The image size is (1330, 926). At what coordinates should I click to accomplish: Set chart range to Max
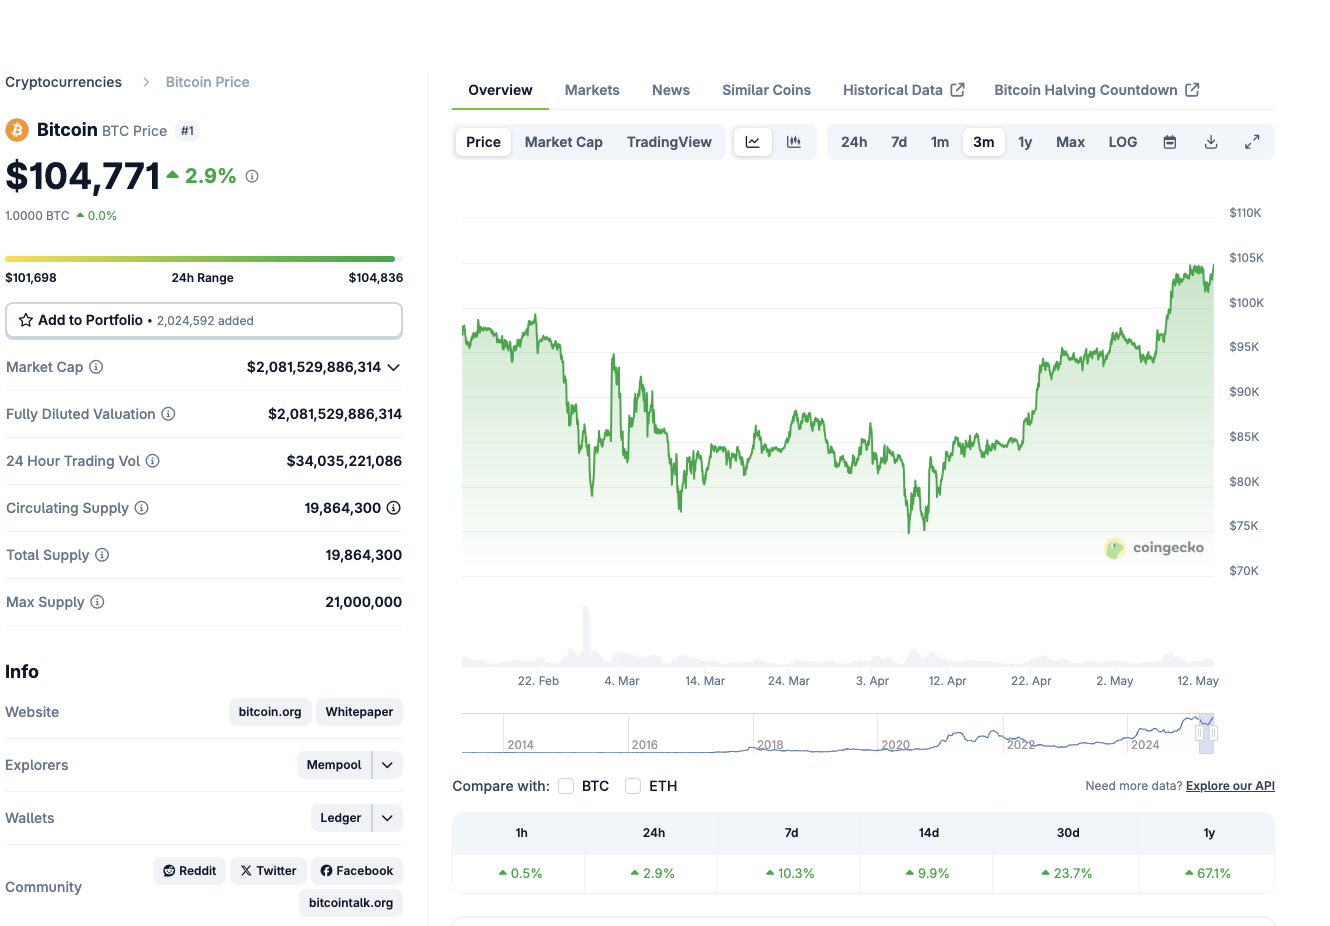pos(1070,142)
